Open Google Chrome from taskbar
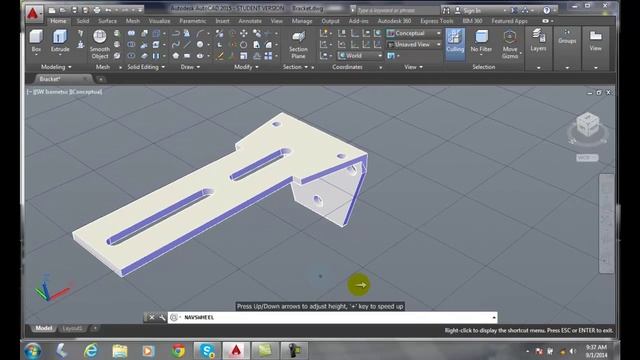The width and height of the screenshot is (640, 360). pyautogui.click(x=178, y=351)
